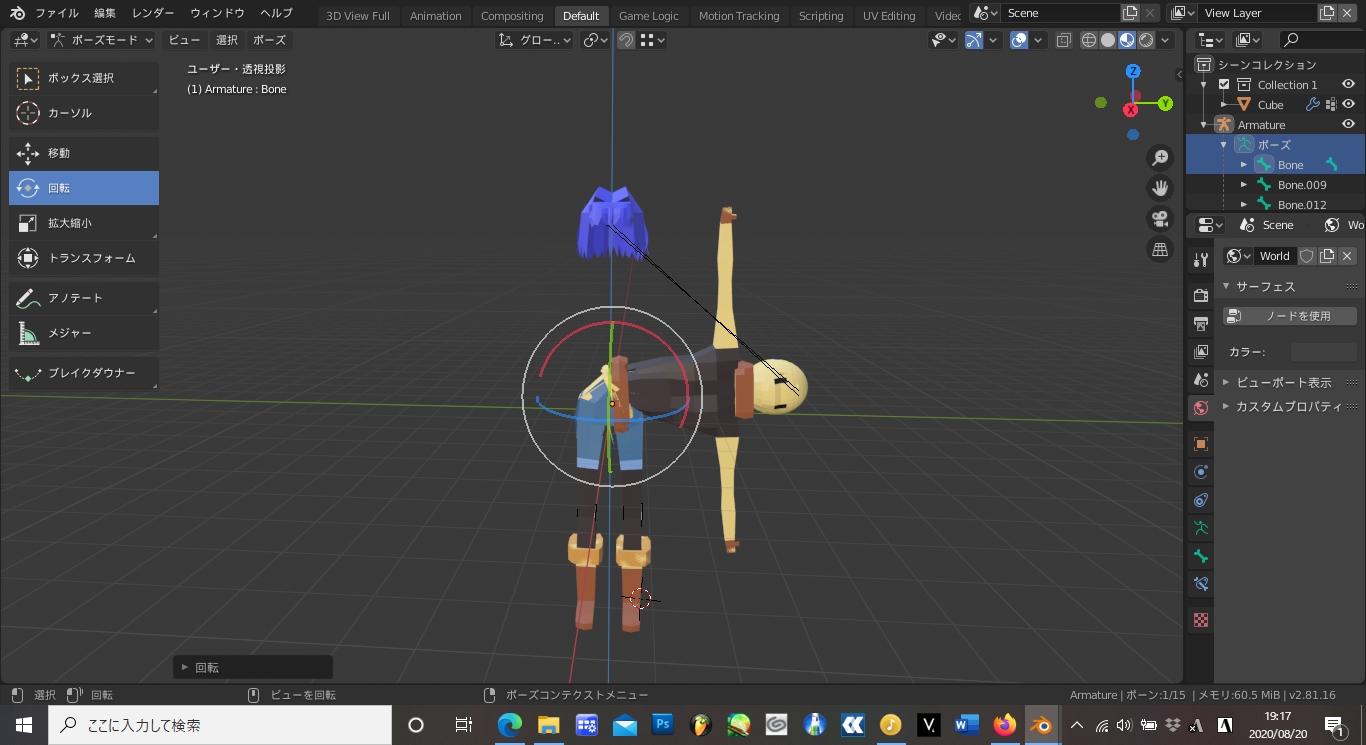Open the Object properties tab
Image resolution: width=1366 pixels, height=745 pixels.
click(1201, 444)
